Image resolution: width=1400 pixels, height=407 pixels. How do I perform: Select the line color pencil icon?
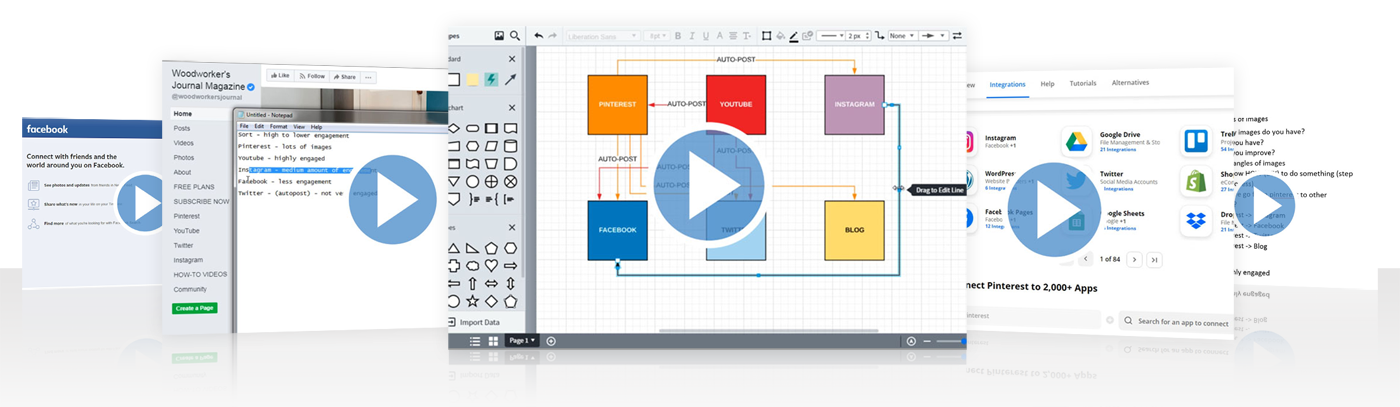(794, 36)
